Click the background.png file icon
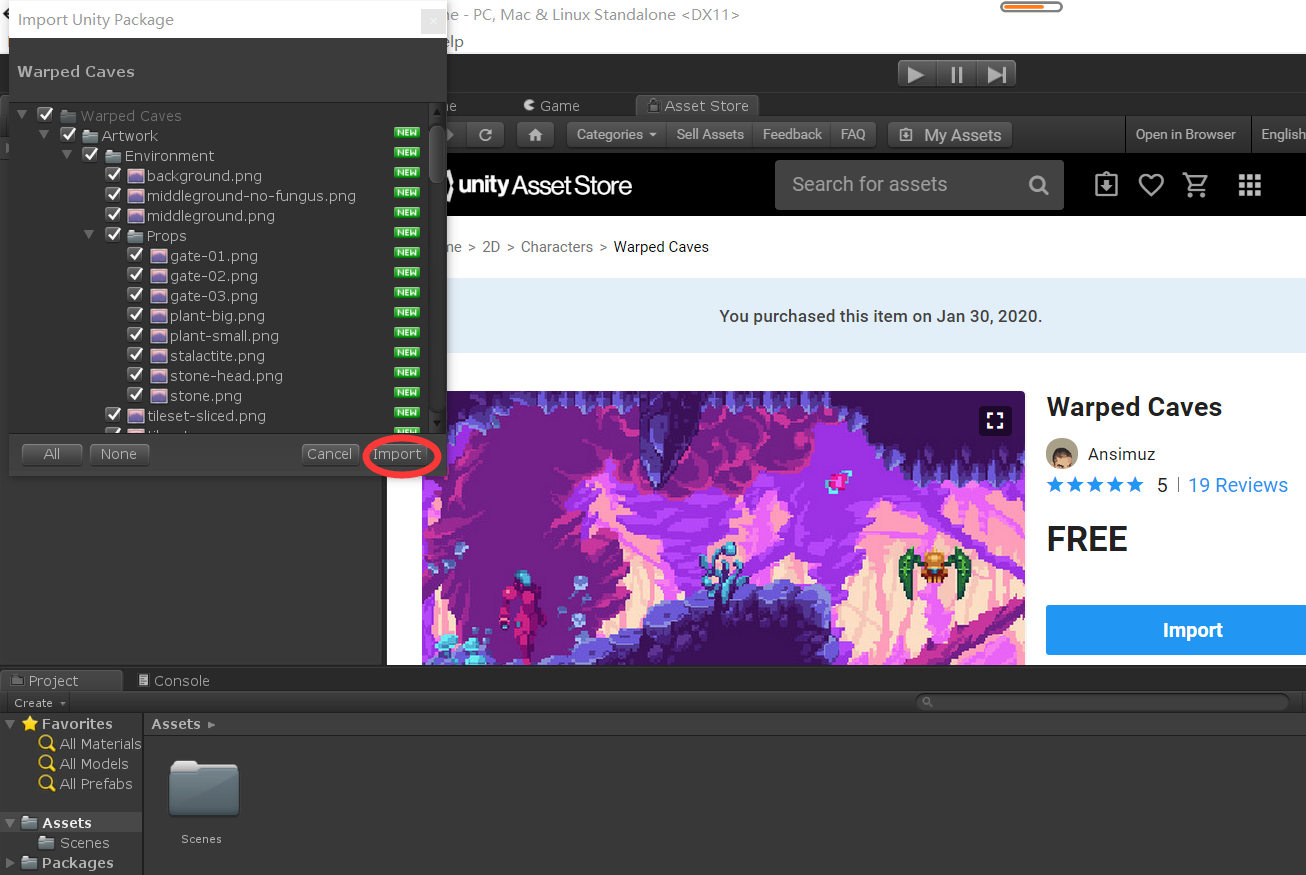1306x875 pixels. pos(137,176)
